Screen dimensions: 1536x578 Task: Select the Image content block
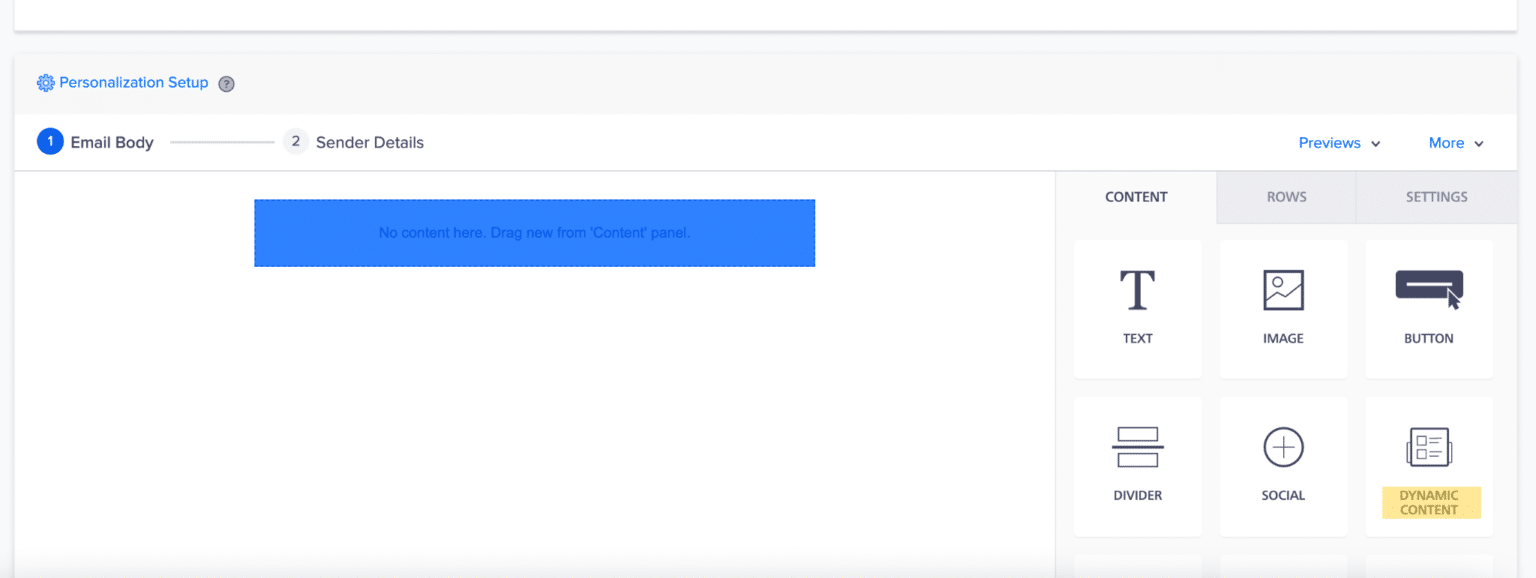1283,308
